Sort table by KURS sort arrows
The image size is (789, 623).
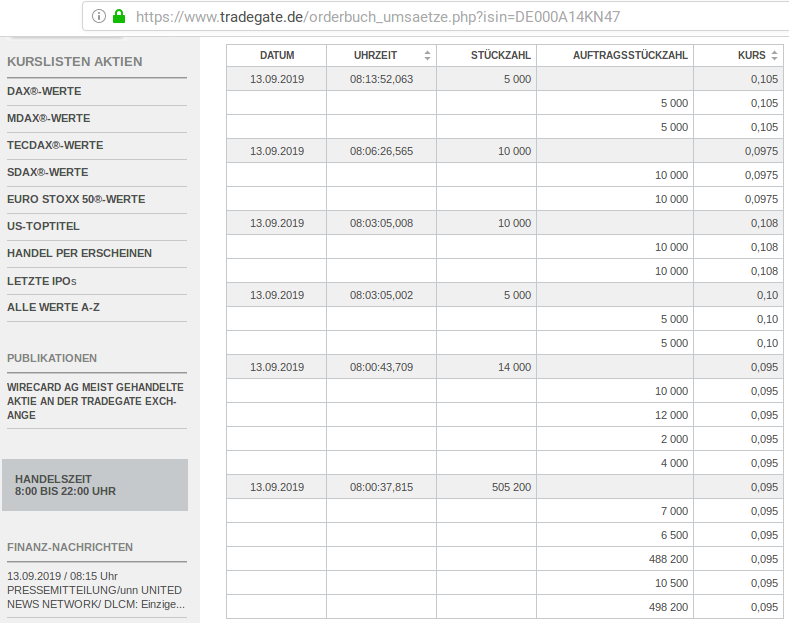774,55
